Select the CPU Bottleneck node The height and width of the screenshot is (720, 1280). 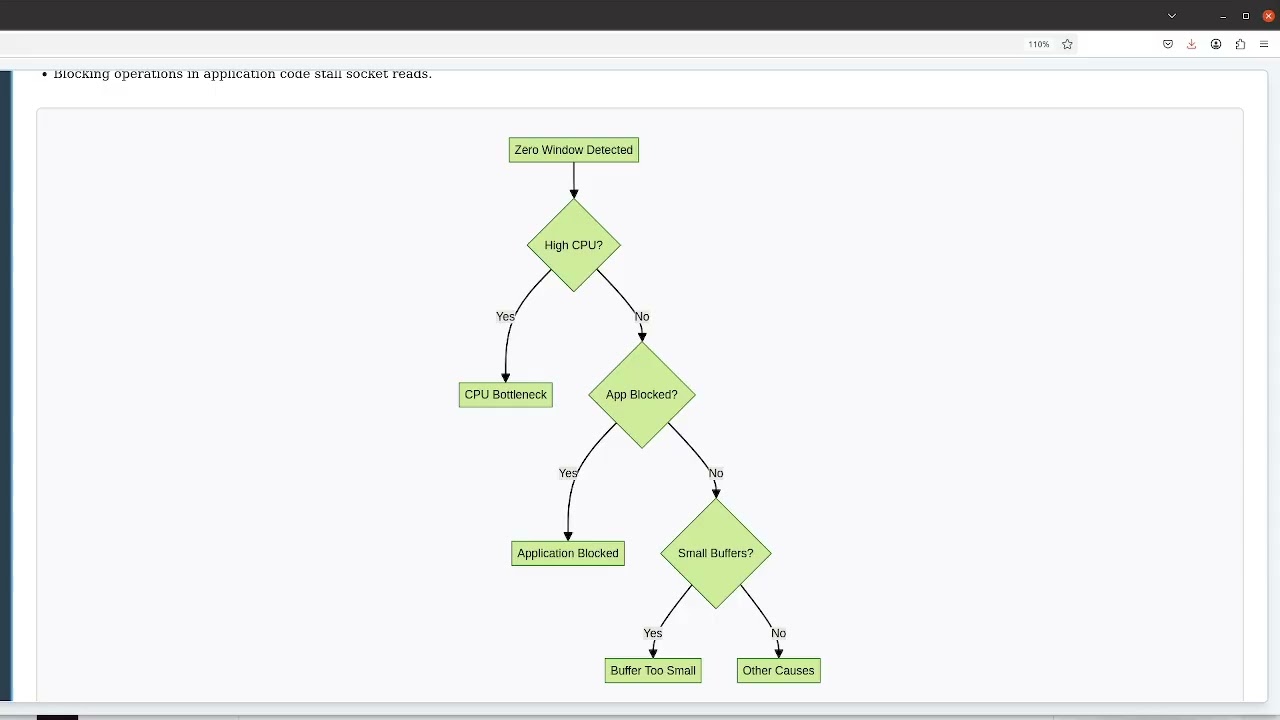[x=506, y=395]
